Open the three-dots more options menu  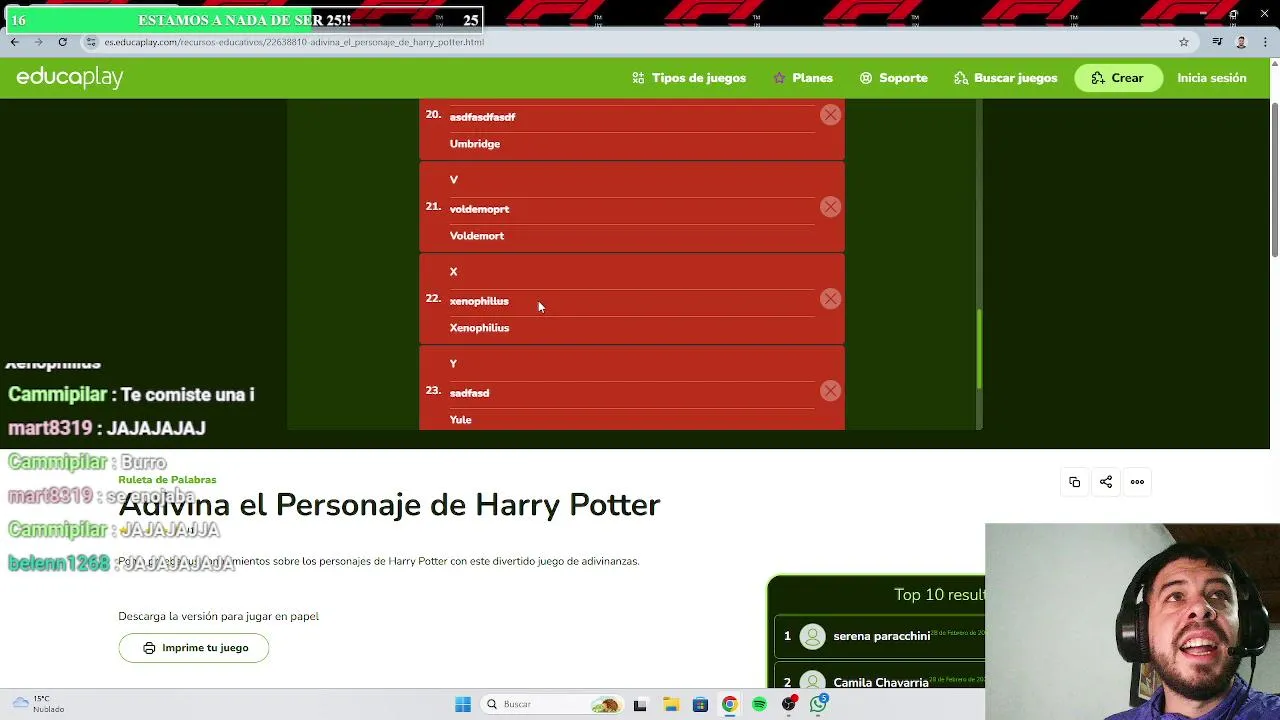click(x=1137, y=482)
